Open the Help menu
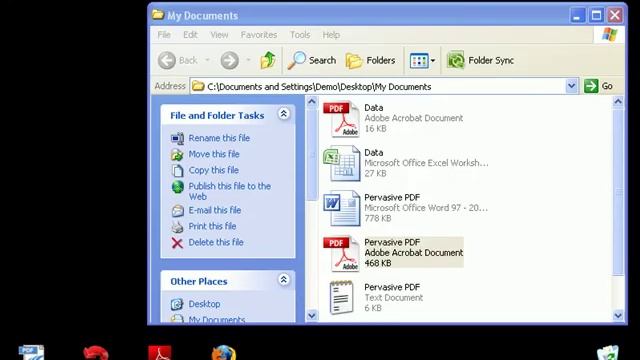Viewport: 640px width, 360px height. click(331, 35)
